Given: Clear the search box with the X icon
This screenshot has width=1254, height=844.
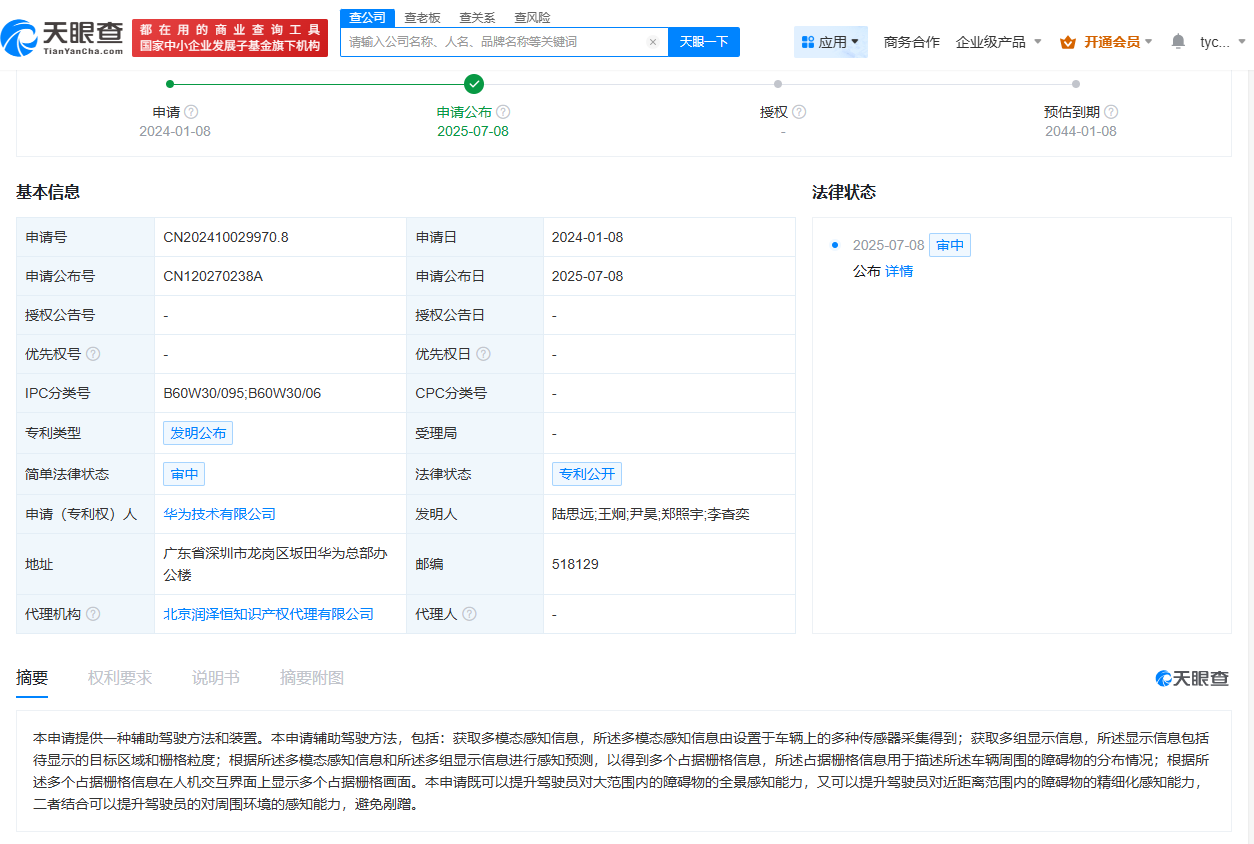Looking at the screenshot, I should coord(653,42).
